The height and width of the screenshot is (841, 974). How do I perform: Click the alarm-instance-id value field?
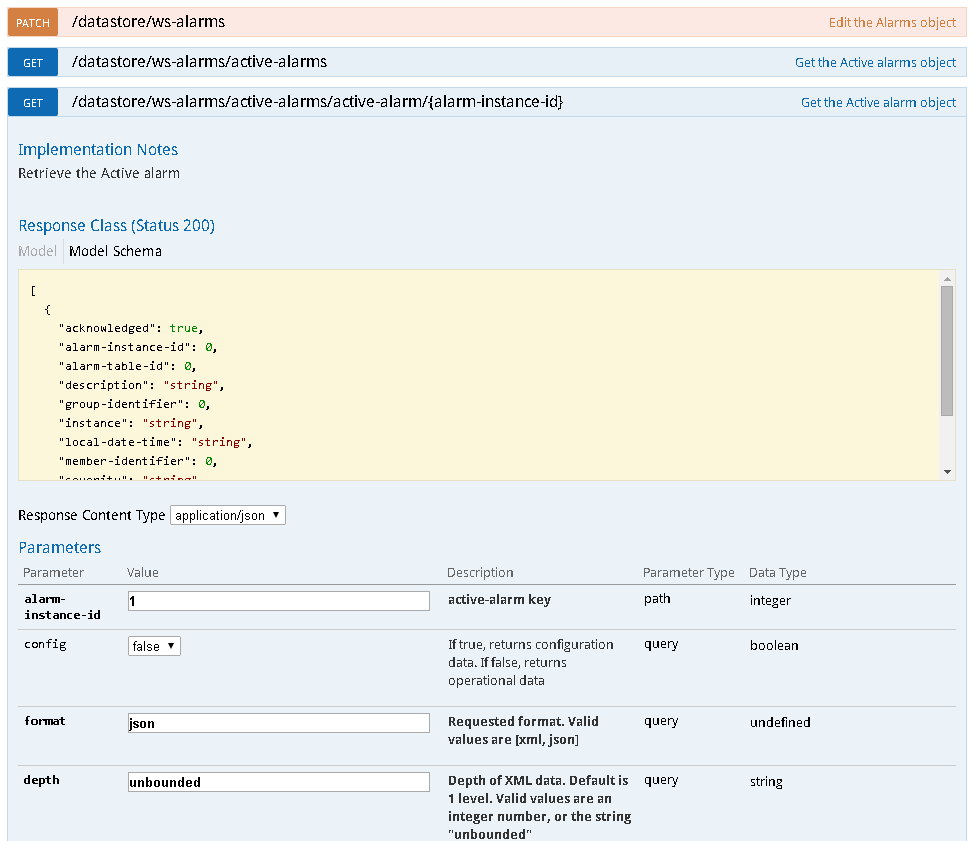point(278,601)
